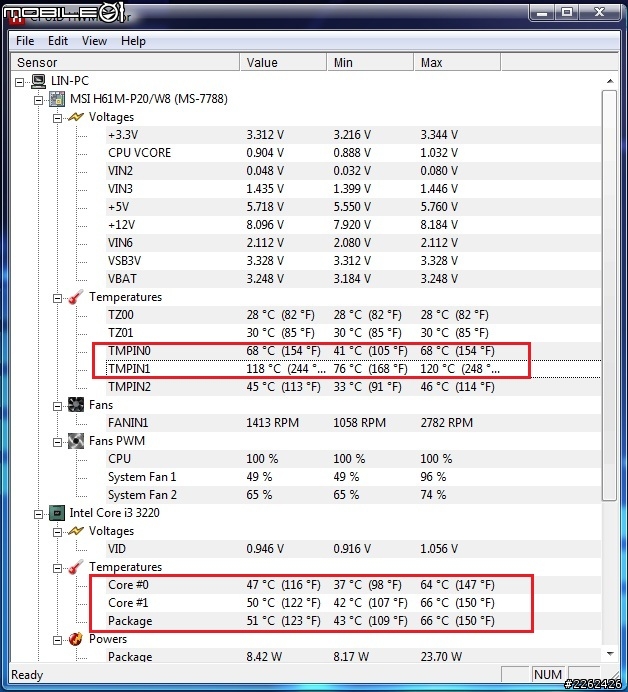Click the motherboard Temperatures thermometer icon
Viewport: 628px width, 692px height.
(76, 297)
